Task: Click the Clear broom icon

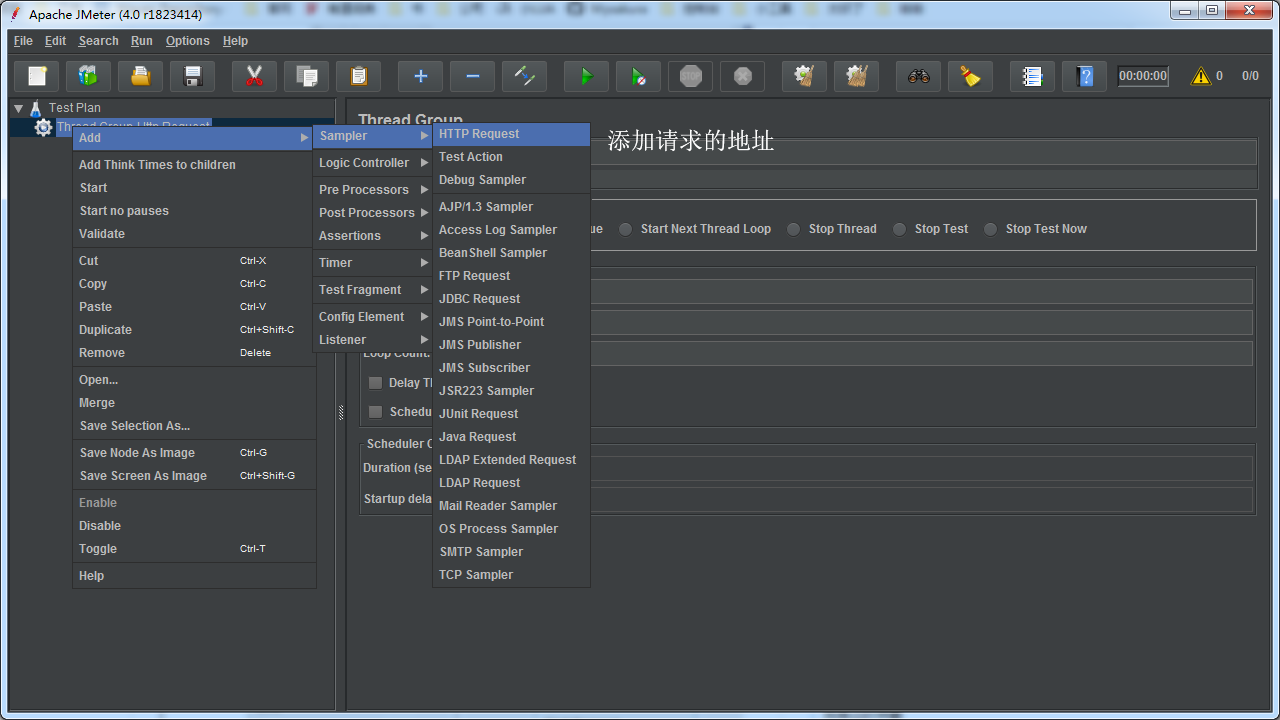Action: (805, 76)
